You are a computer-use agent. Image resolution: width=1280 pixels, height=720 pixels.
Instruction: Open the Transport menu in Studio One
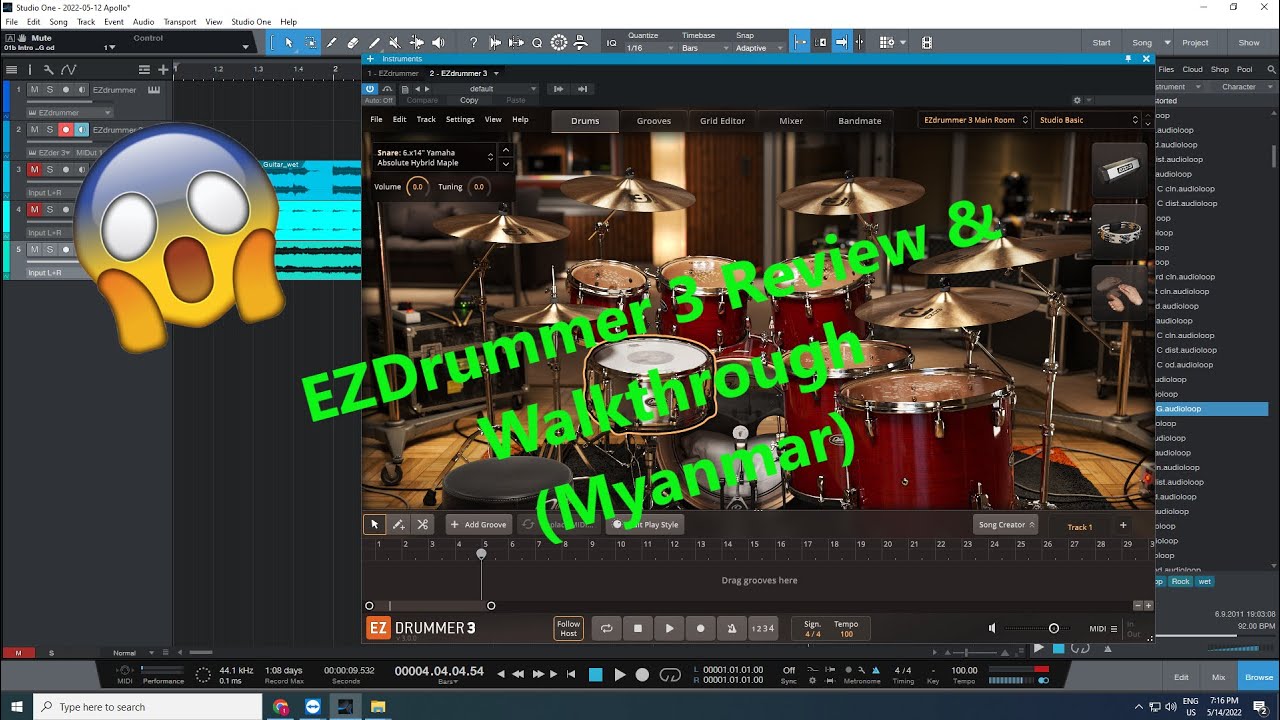point(180,22)
